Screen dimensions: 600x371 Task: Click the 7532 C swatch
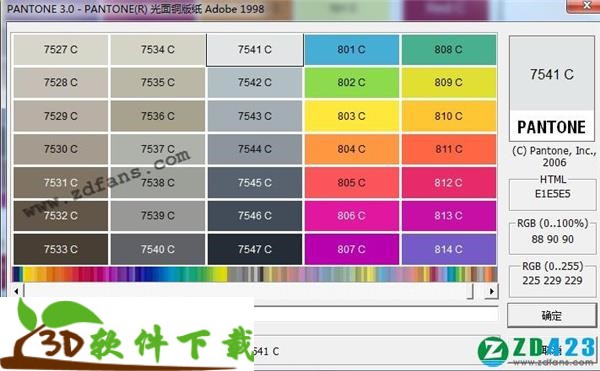[60, 216]
